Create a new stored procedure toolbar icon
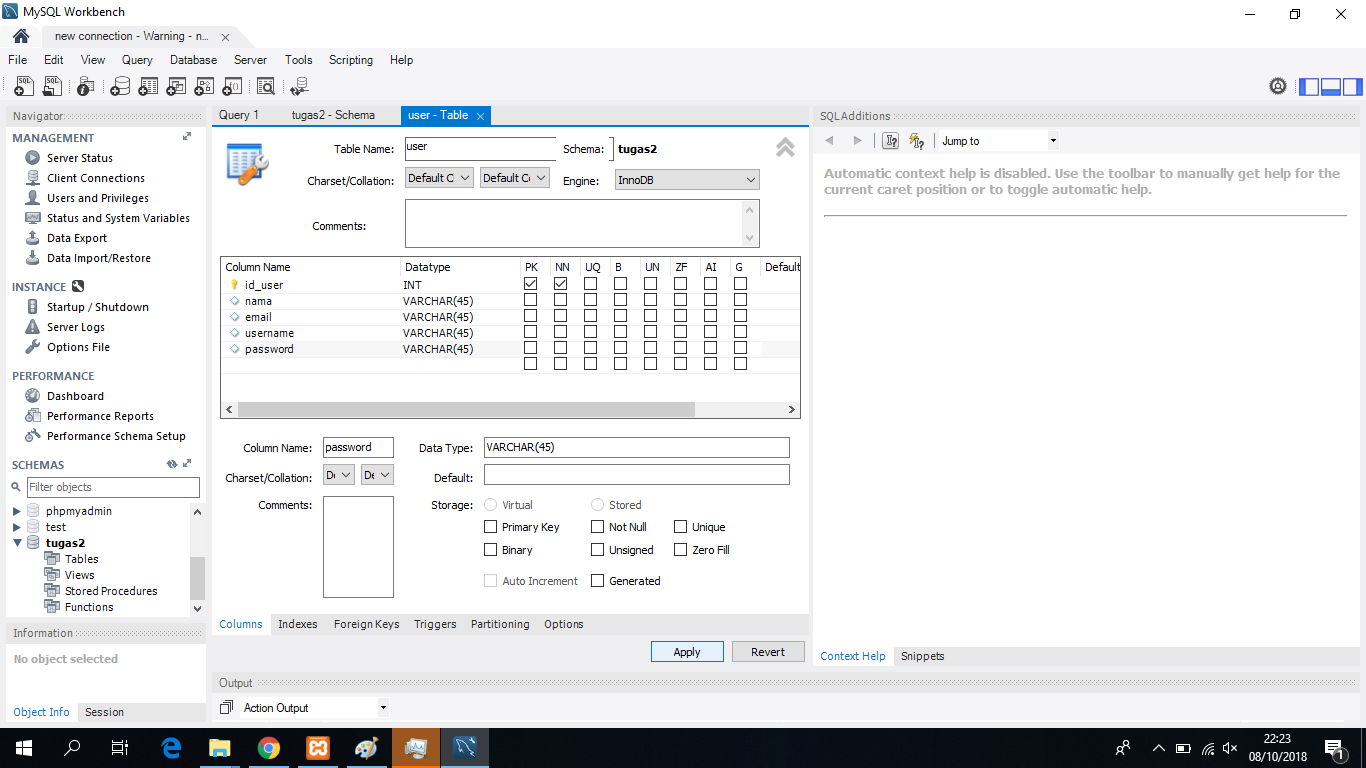Image resolution: width=1366 pixels, height=768 pixels. (x=204, y=86)
